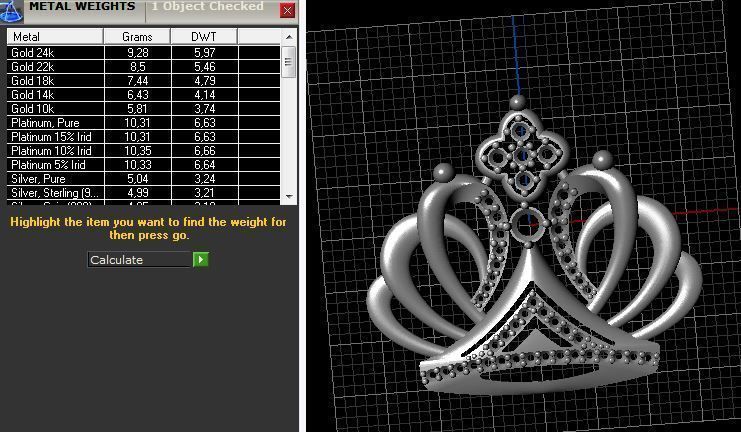Select the Silver, Pure row
The image size is (741, 432).
pyautogui.click(x=144, y=179)
